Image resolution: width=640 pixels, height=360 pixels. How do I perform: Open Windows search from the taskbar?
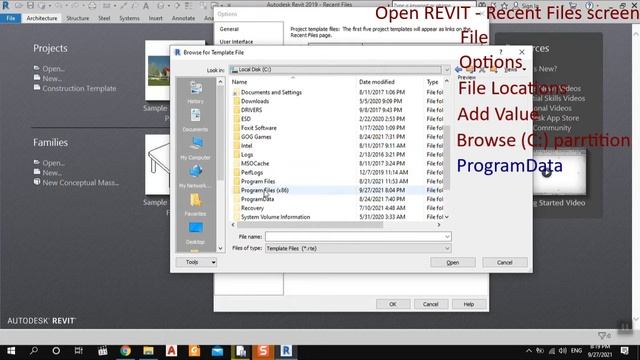click(34, 351)
